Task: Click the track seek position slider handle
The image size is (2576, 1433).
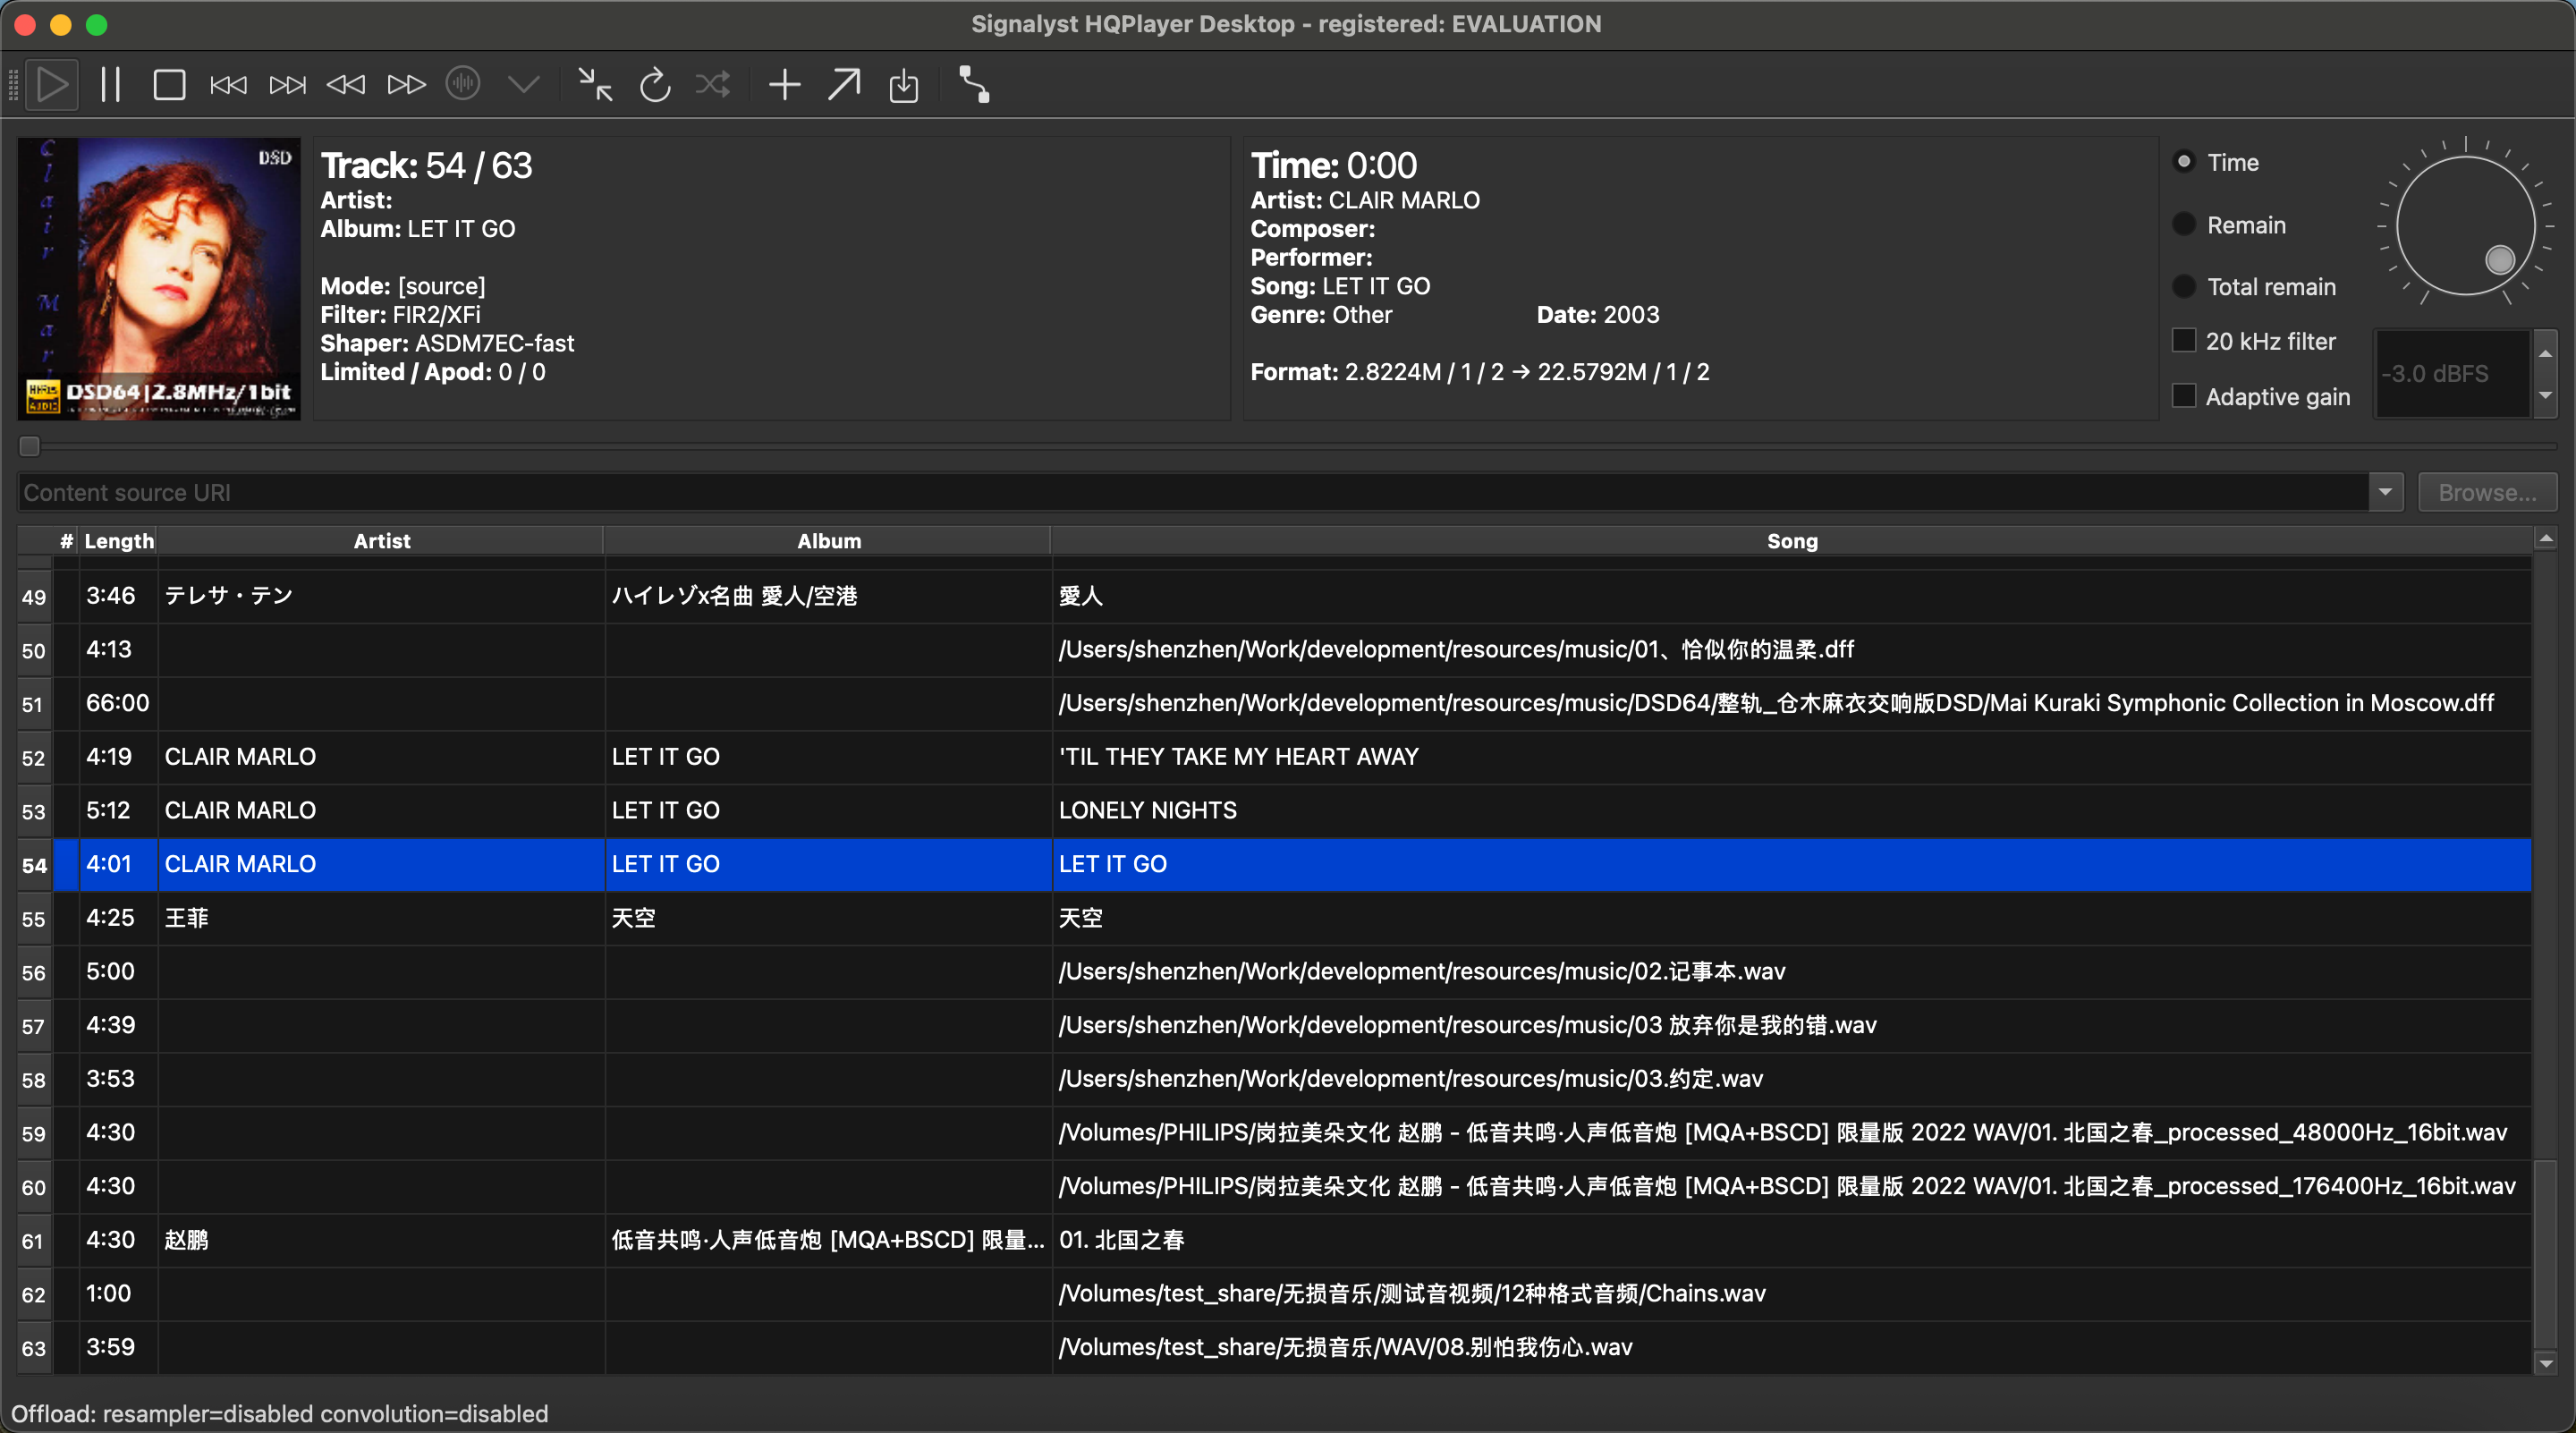Action: click(30, 446)
